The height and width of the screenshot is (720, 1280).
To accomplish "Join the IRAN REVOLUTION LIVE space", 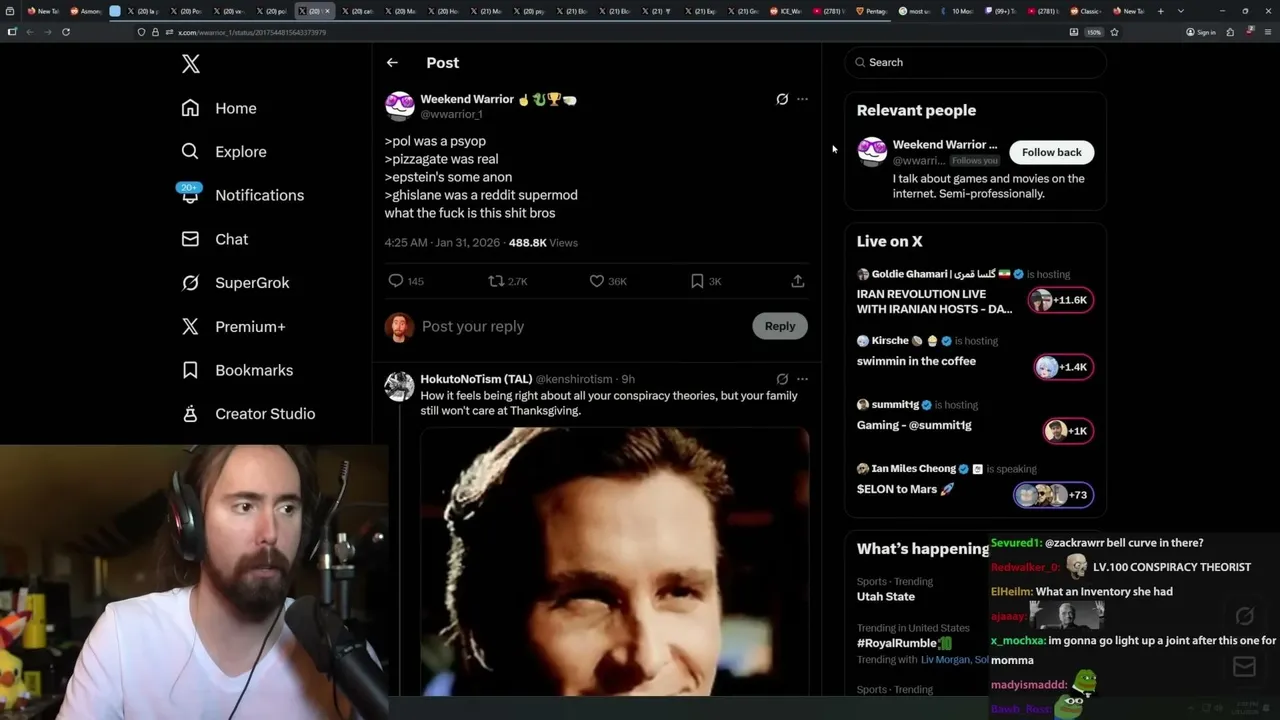I will (934, 301).
